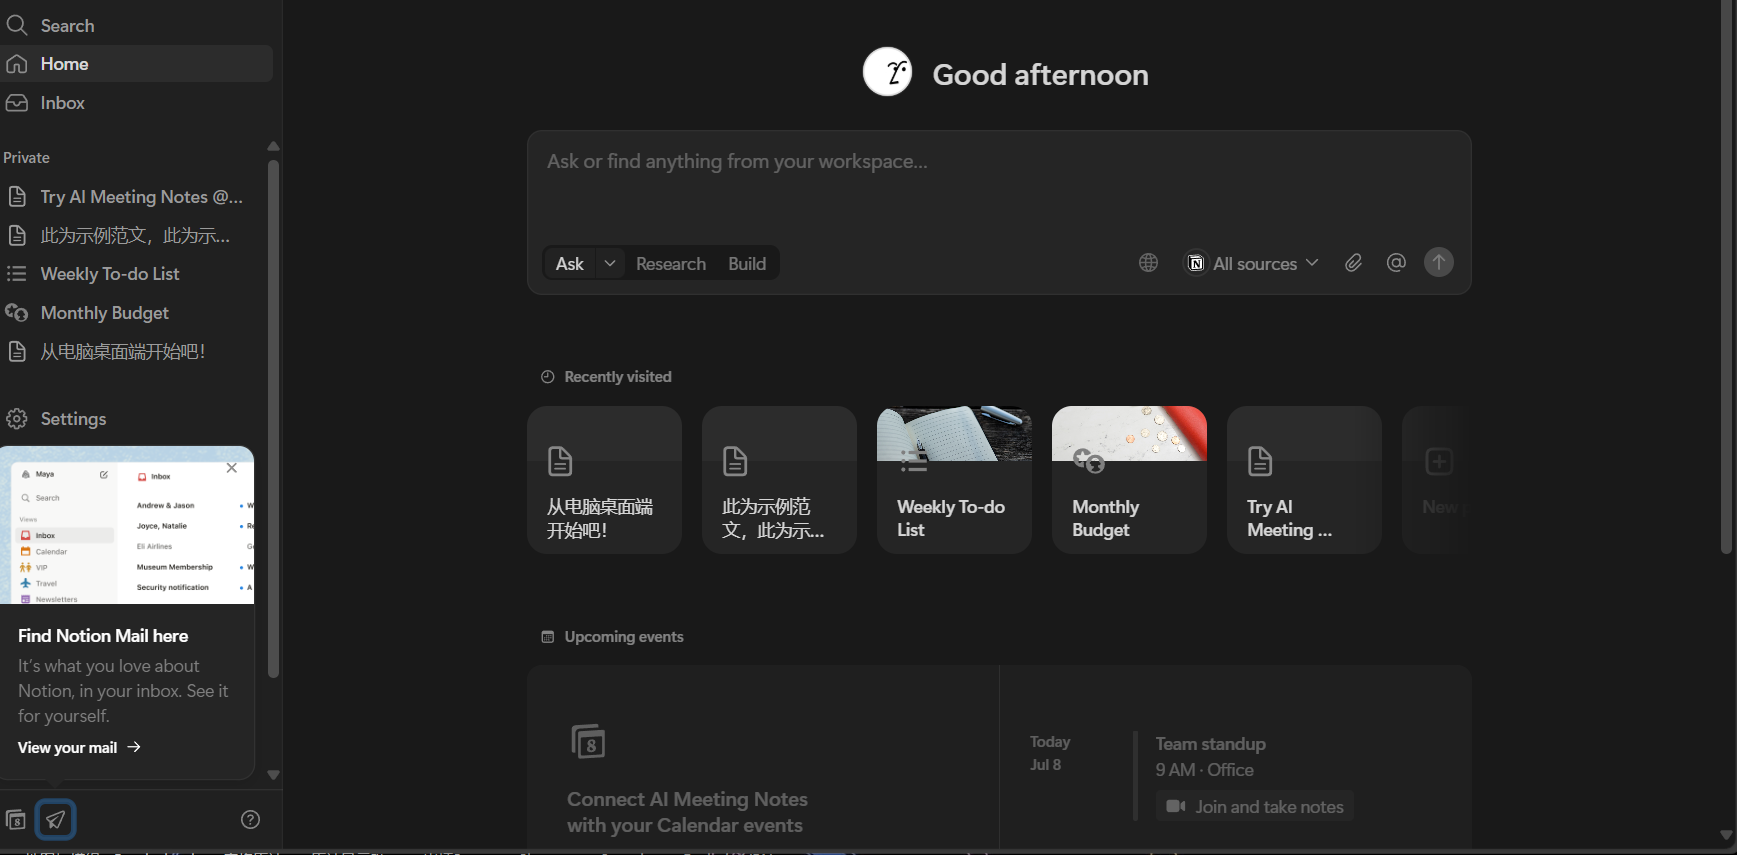Click the main page vertical scrollbar thumb

click(x=1726, y=278)
